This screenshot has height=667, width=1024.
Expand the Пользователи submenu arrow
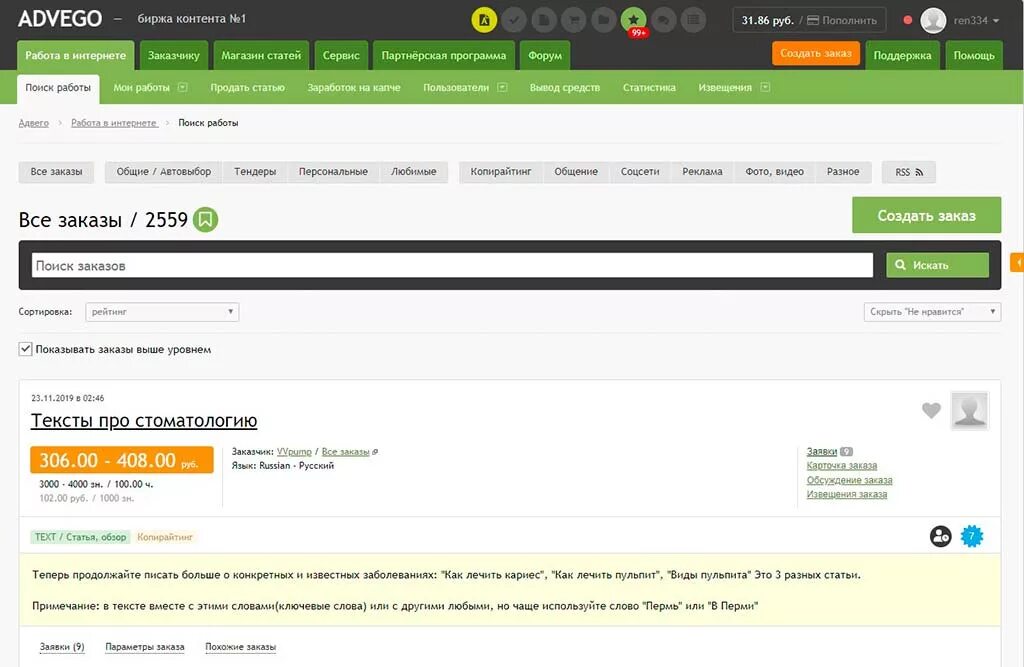click(x=502, y=87)
